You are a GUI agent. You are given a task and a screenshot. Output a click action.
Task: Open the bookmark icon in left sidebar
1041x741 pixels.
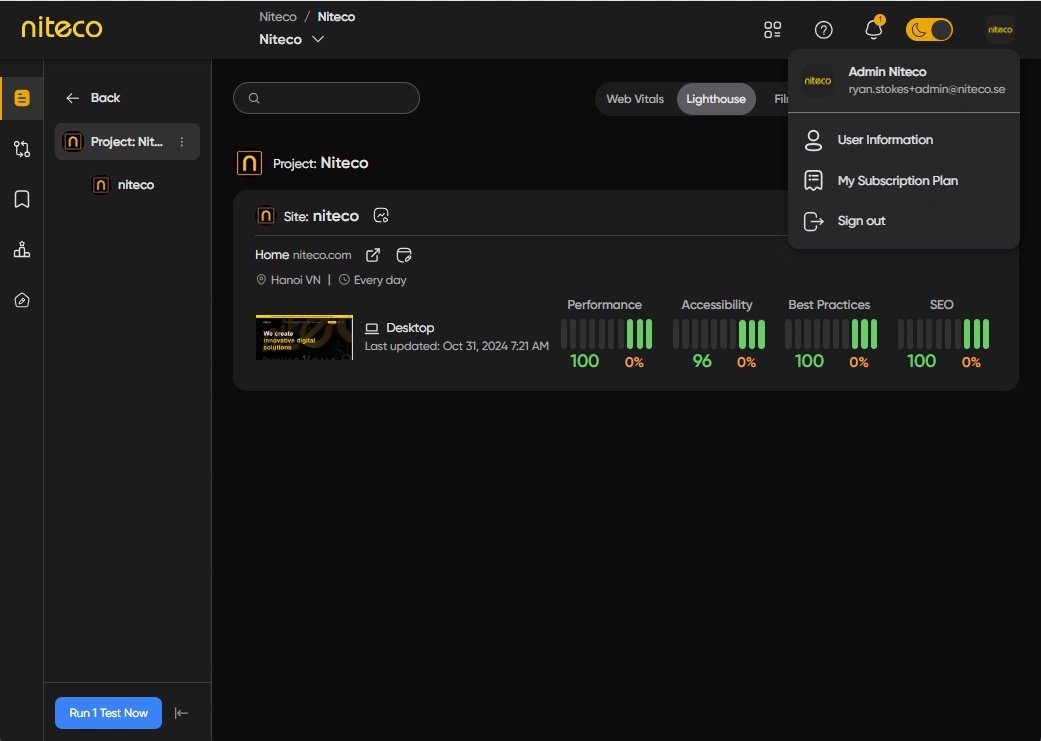(x=22, y=199)
